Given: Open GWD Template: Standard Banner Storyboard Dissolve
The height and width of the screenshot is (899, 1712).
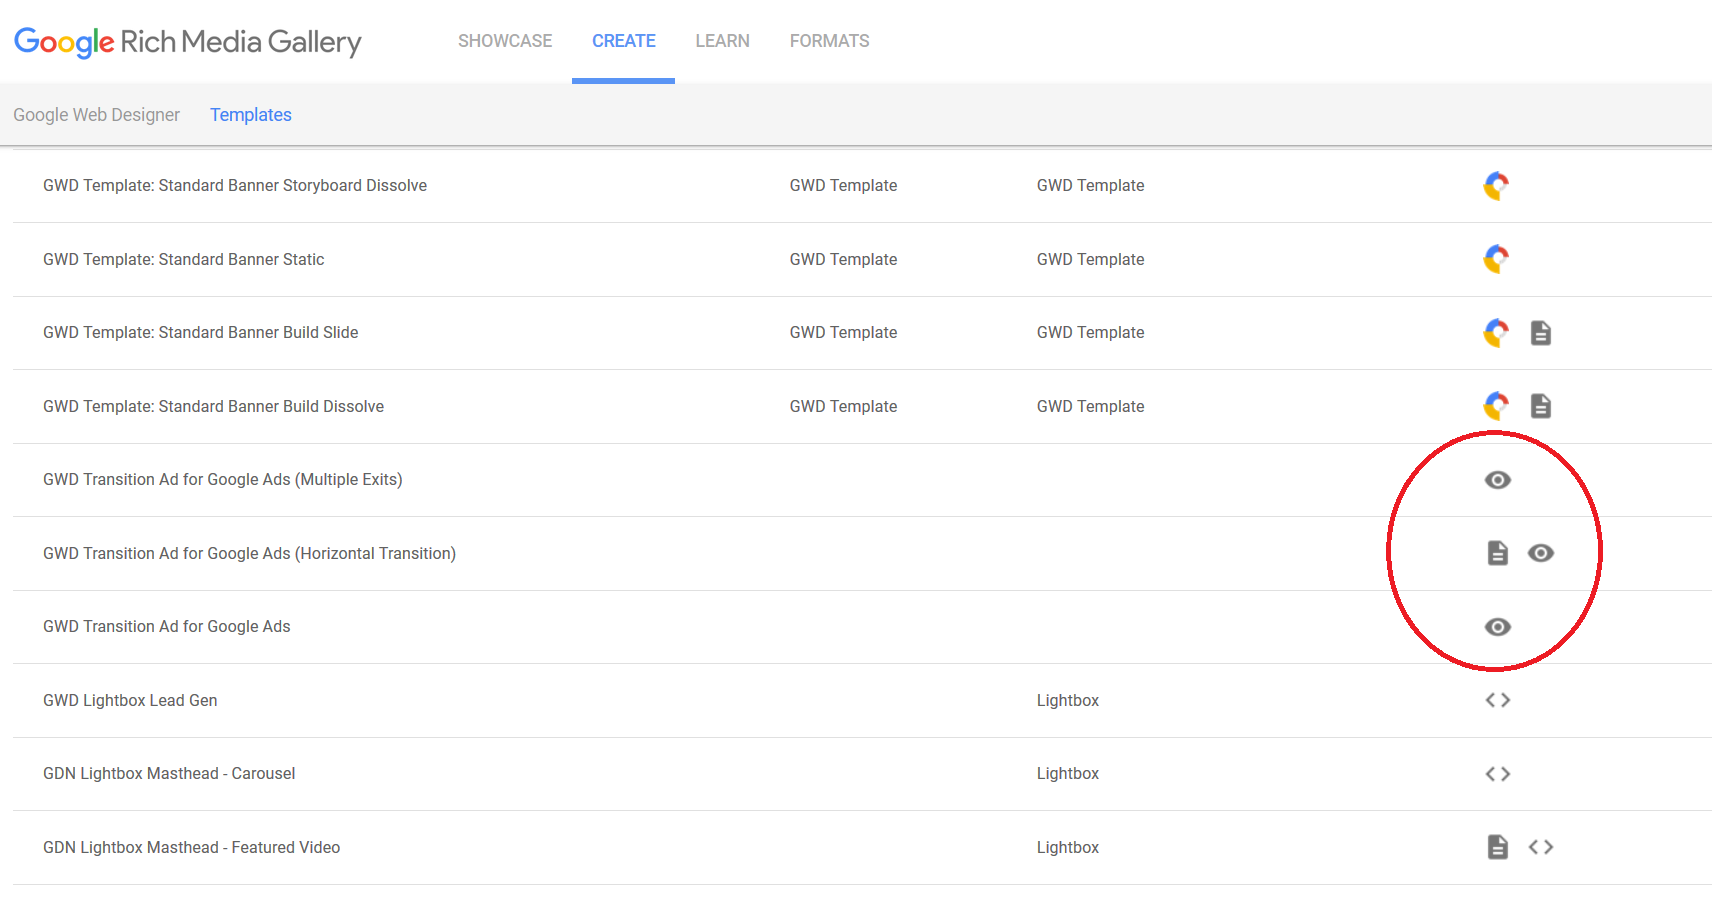Looking at the screenshot, I should coord(235,186).
